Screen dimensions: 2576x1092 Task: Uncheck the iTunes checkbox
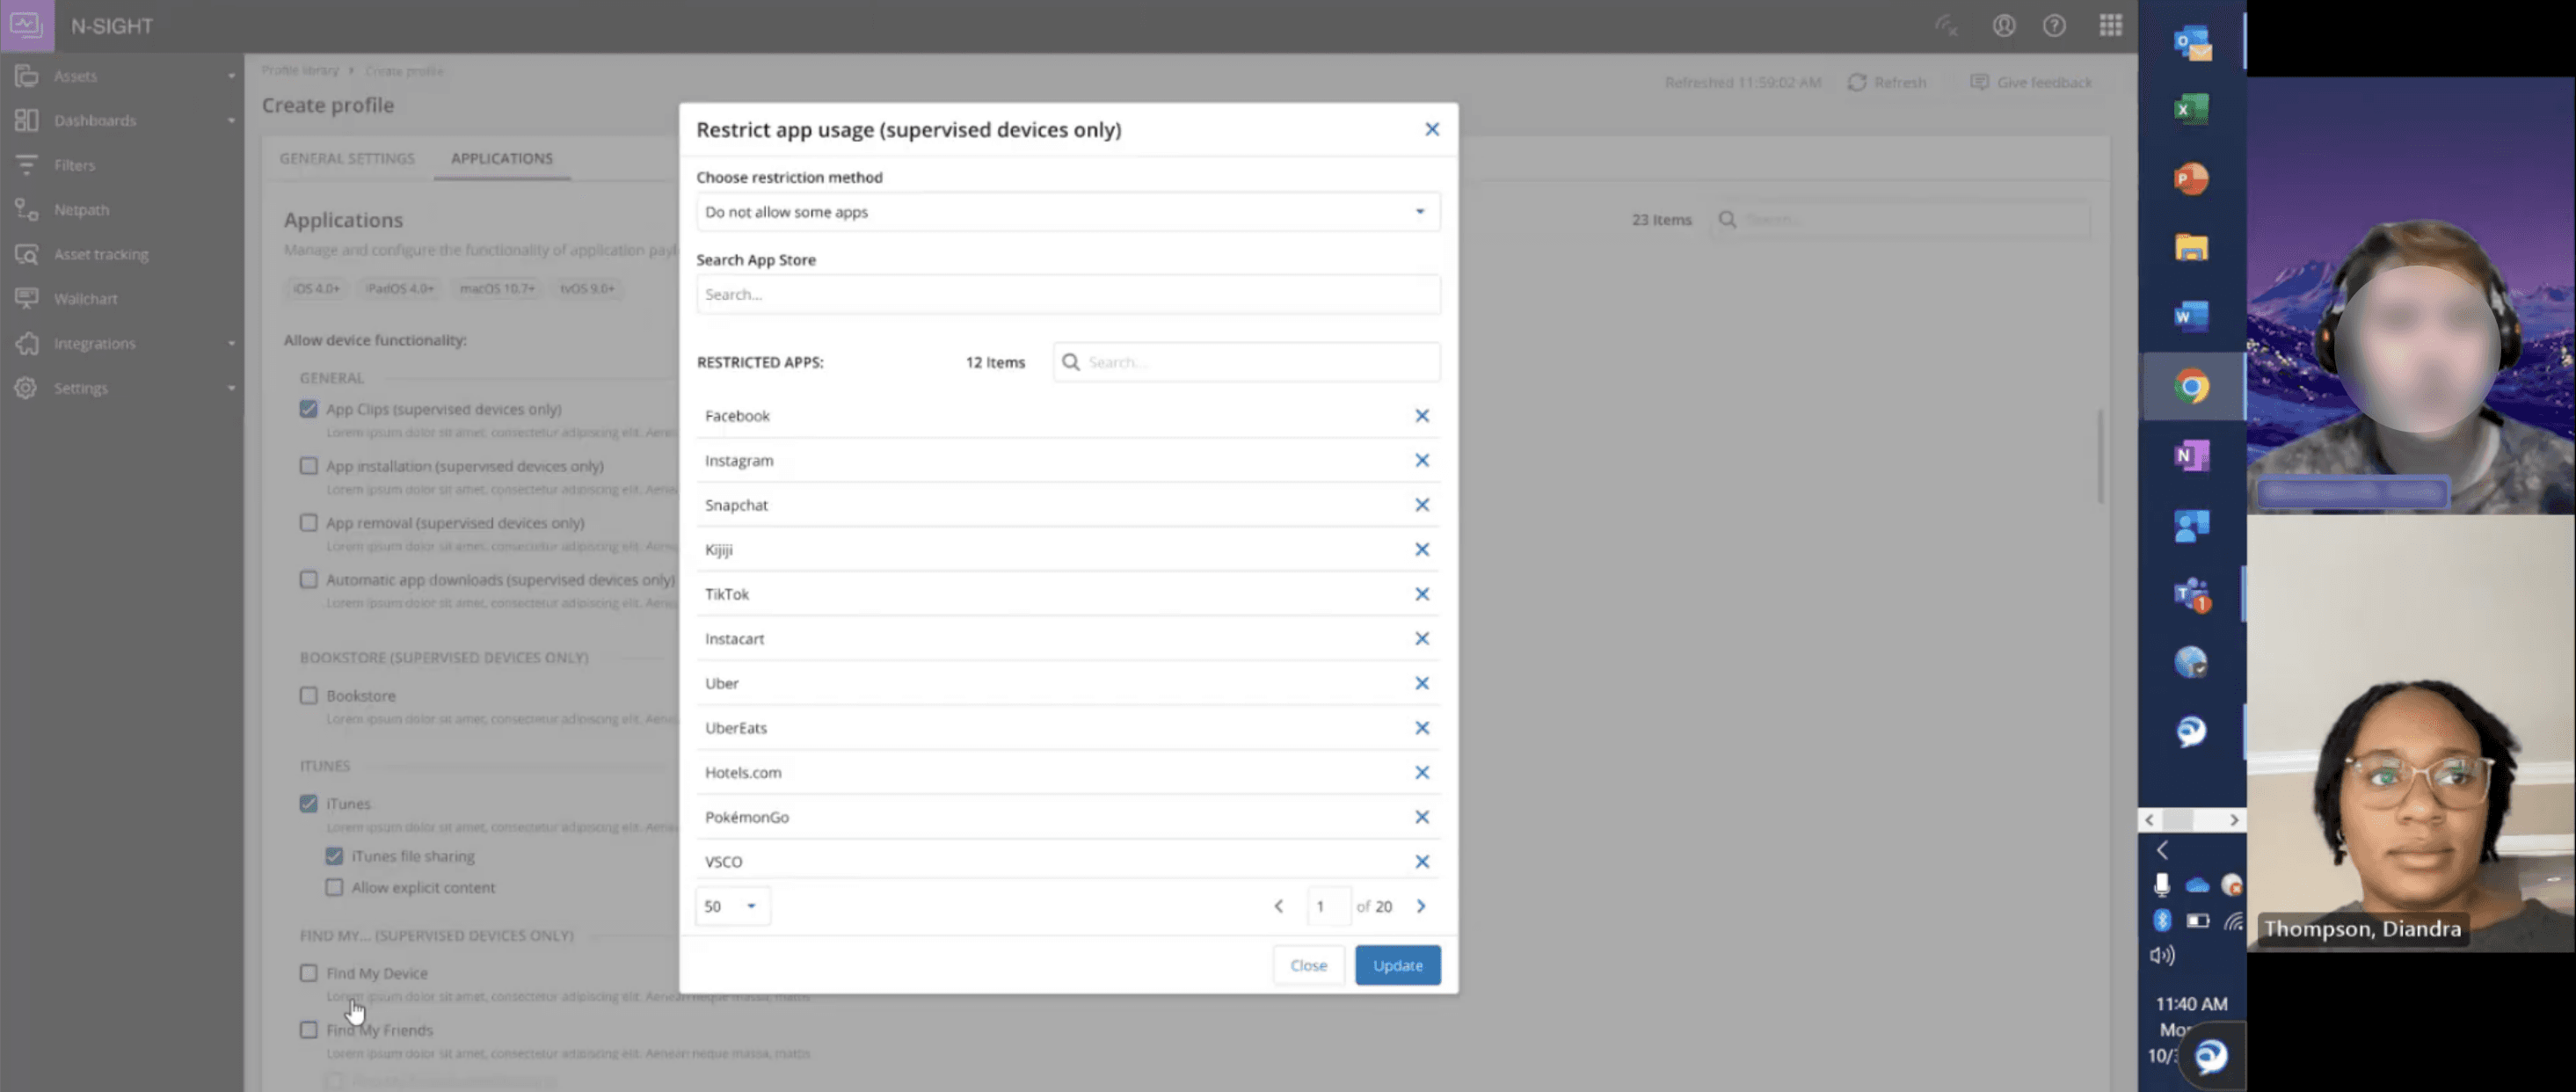[309, 804]
